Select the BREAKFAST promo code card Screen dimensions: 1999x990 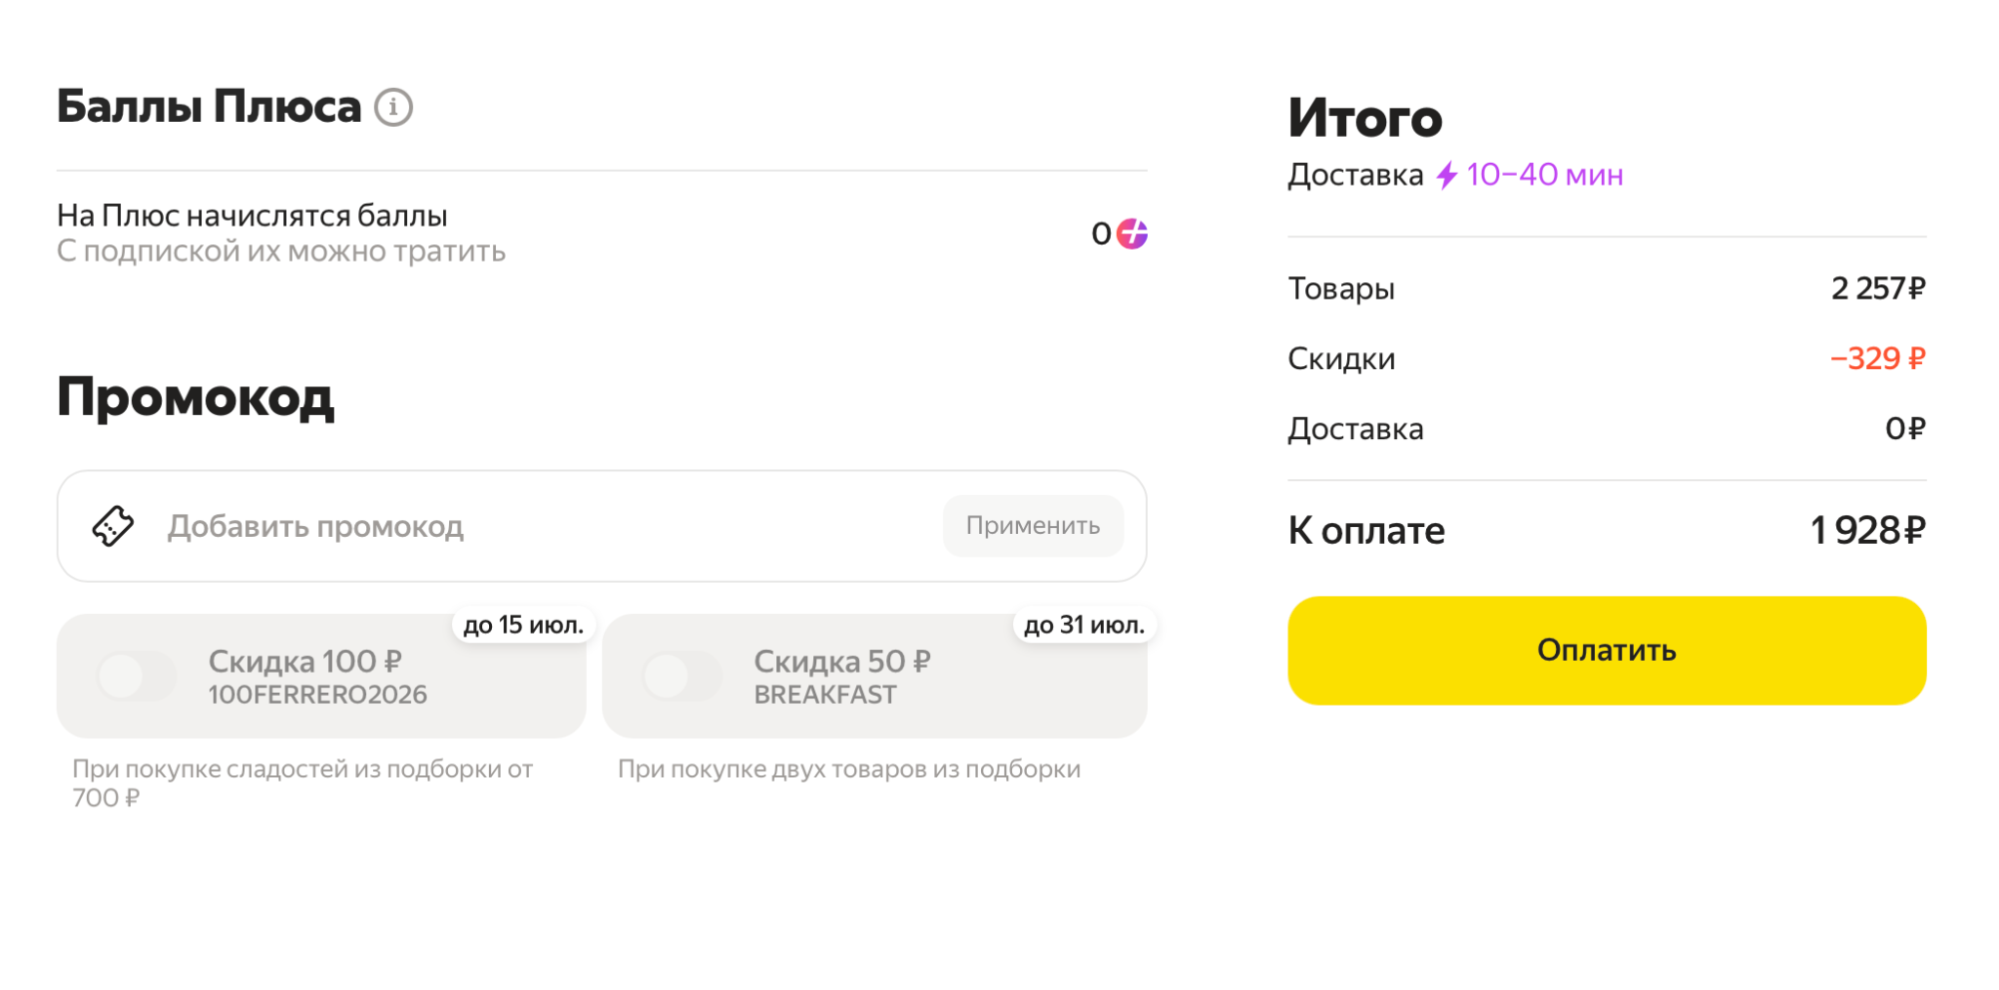pos(875,676)
